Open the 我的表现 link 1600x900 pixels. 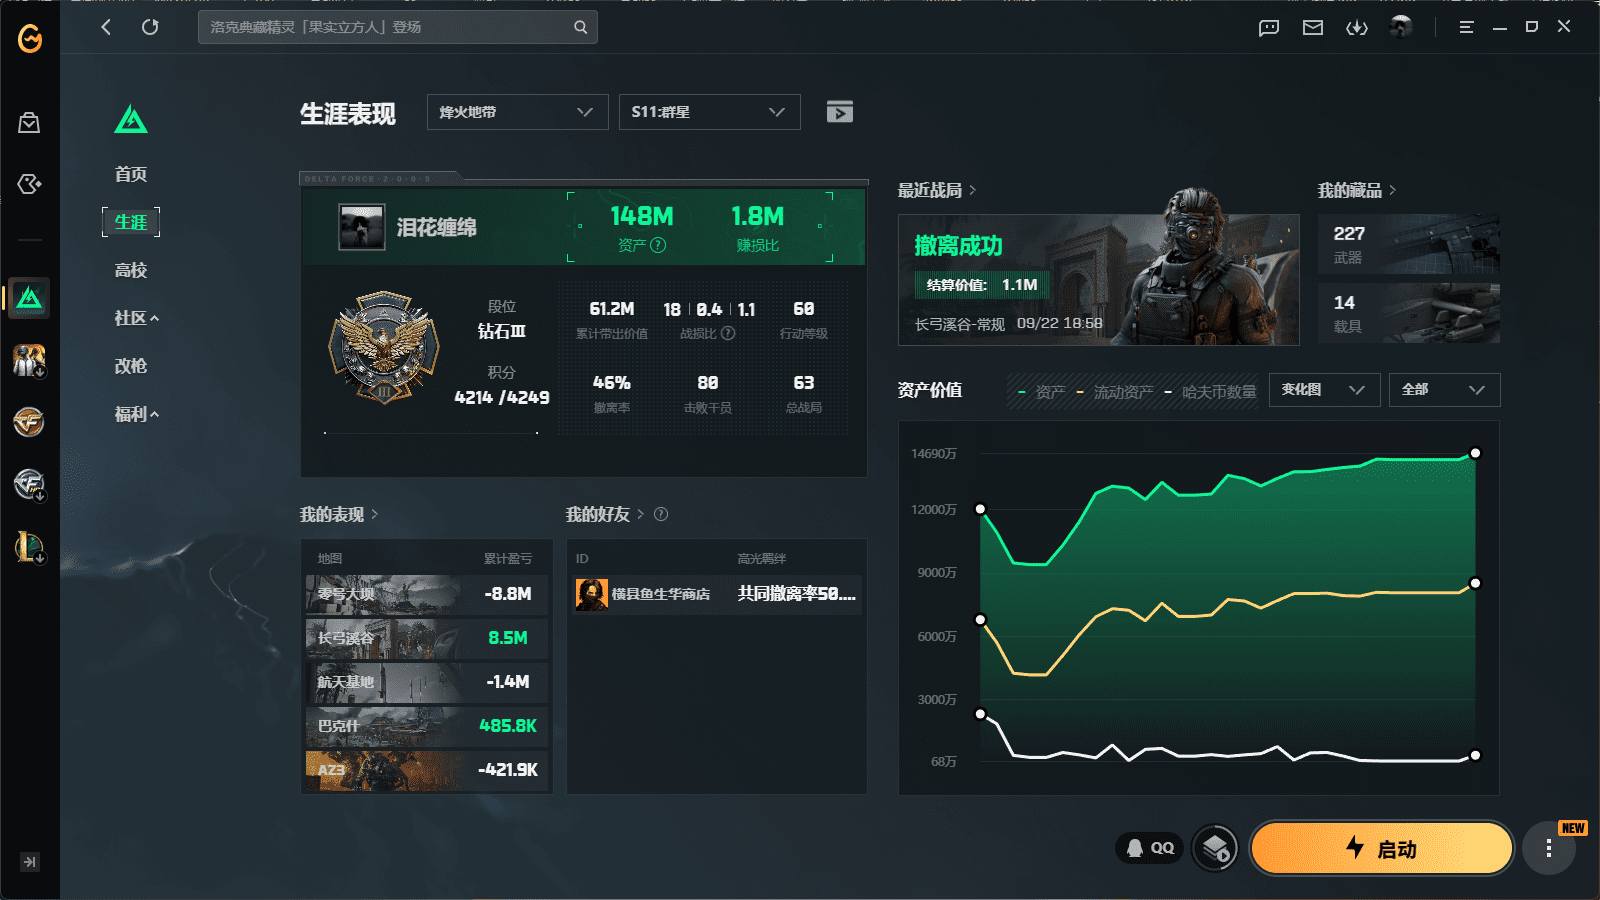(x=339, y=514)
